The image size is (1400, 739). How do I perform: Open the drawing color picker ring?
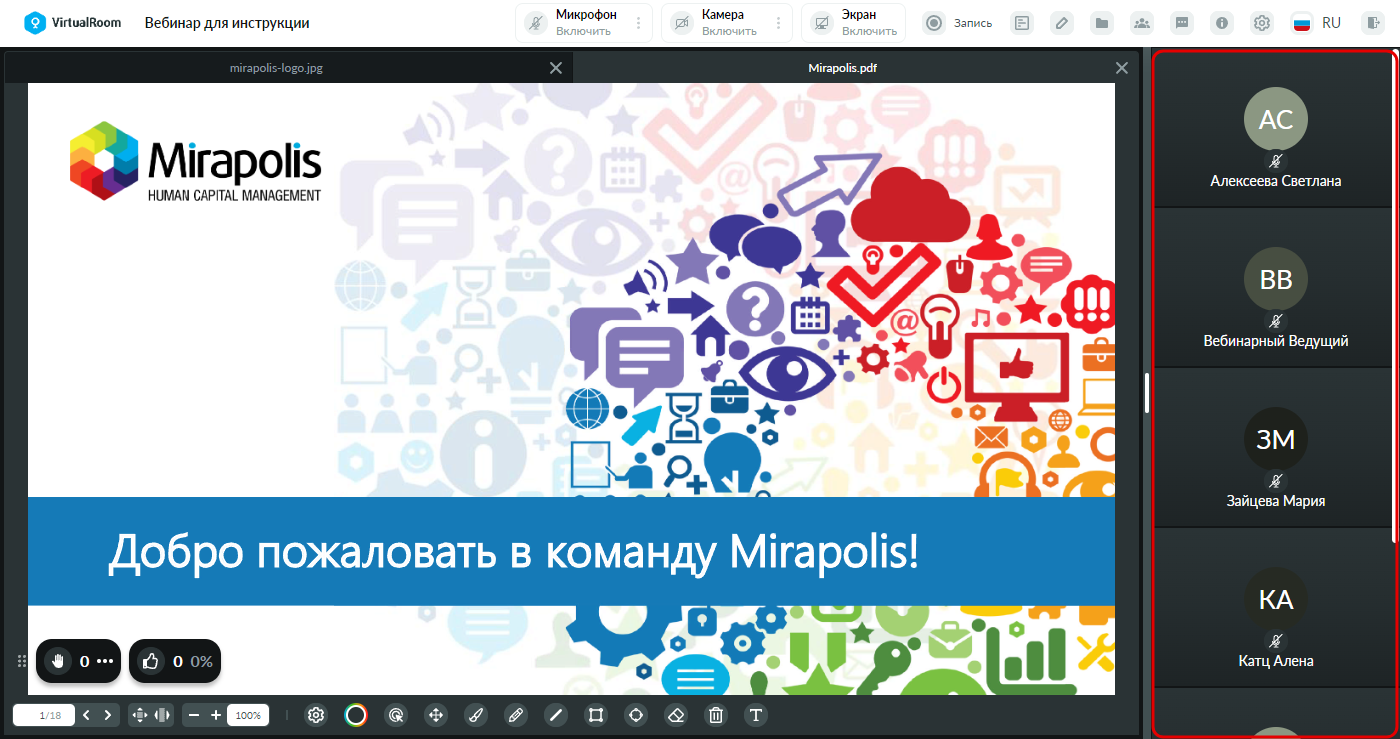(356, 715)
